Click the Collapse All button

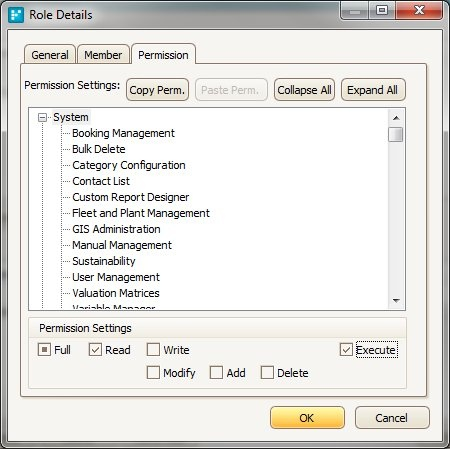point(304,90)
